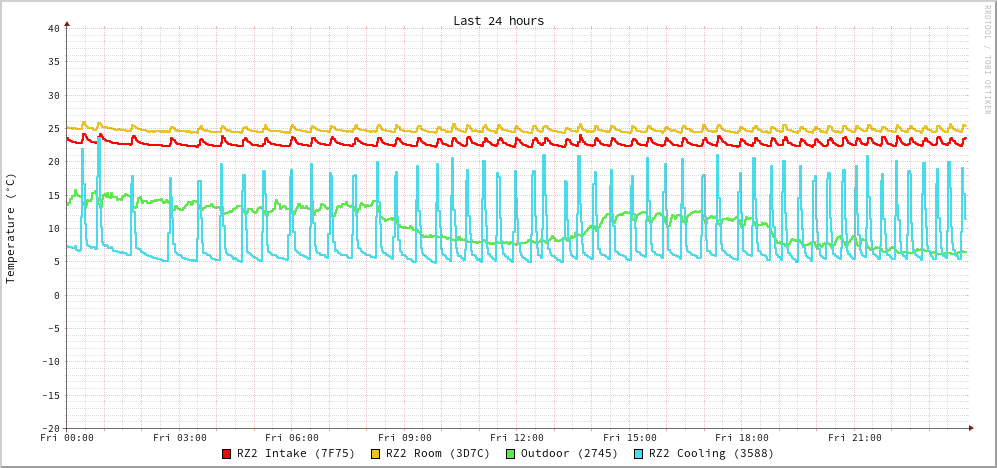
Task: Click the -5 value on the temperature axis
Action: click(53, 328)
